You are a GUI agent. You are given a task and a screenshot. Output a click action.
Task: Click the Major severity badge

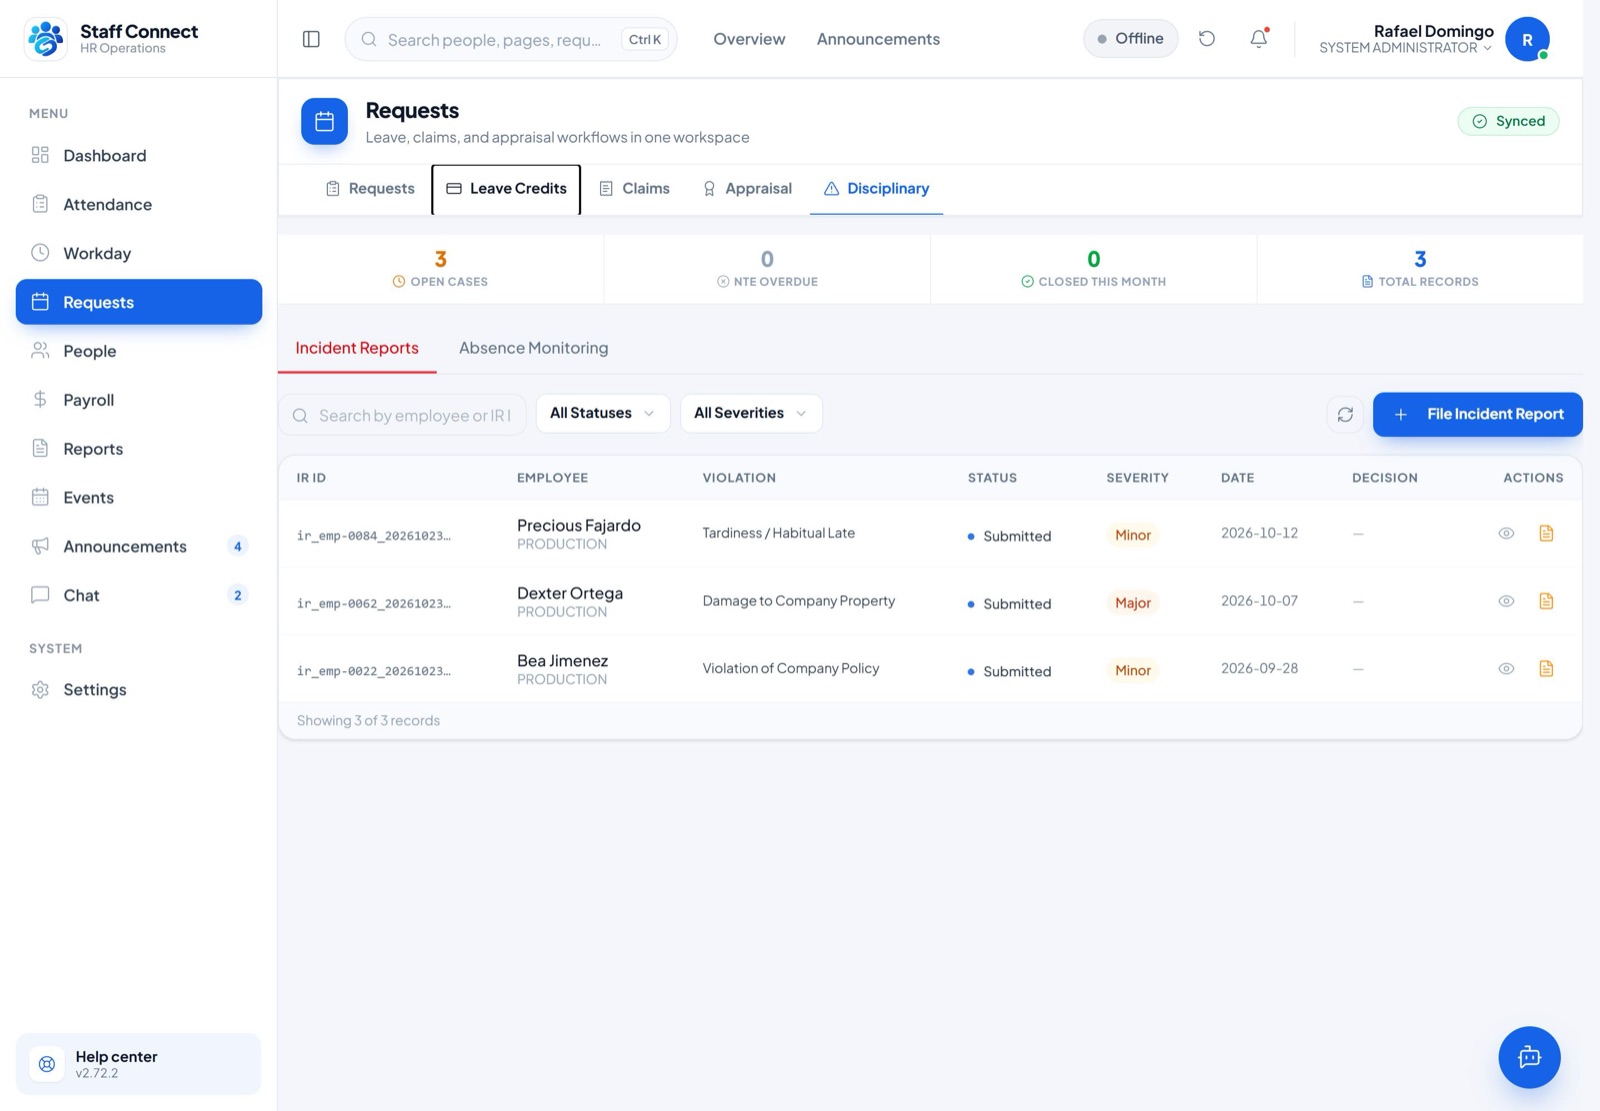tap(1133, 603)
